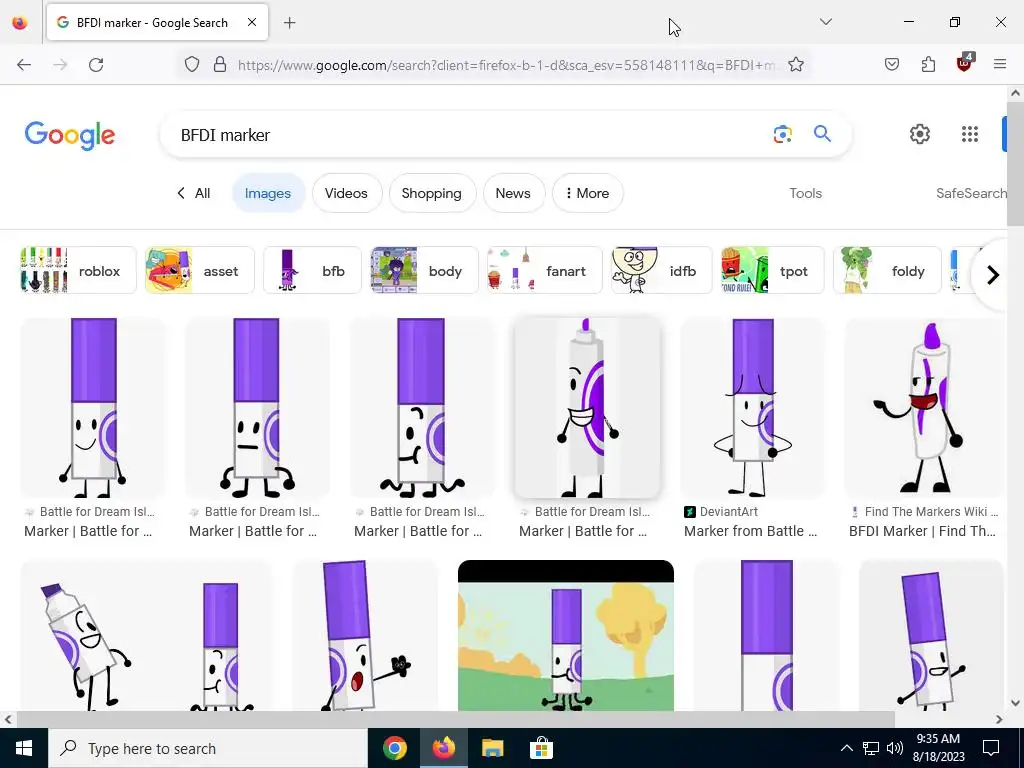
Task: Click vertical page scrollbar thumb
Action: click(1015, 163)
